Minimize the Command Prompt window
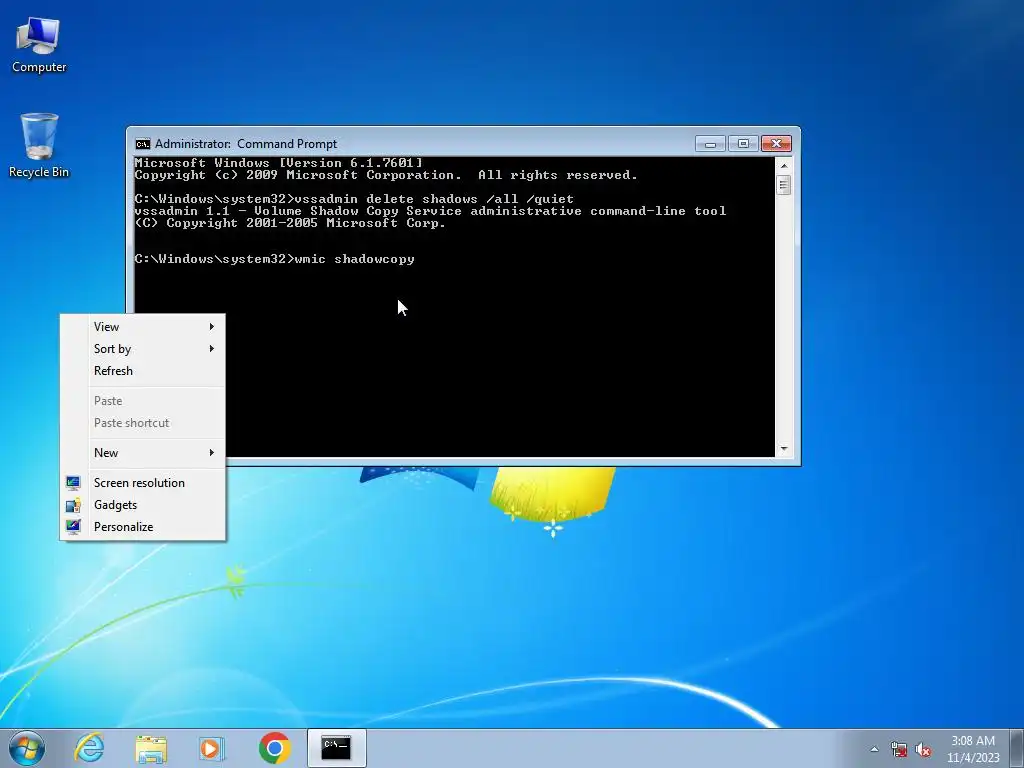Screen dimensions: 1024x768 click(711, 144)
